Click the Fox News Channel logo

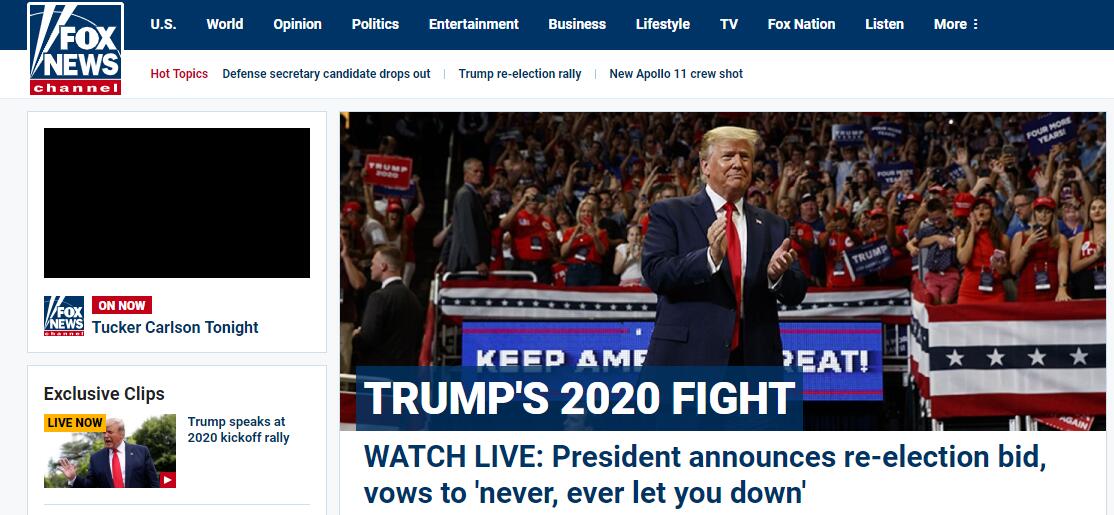75,49
